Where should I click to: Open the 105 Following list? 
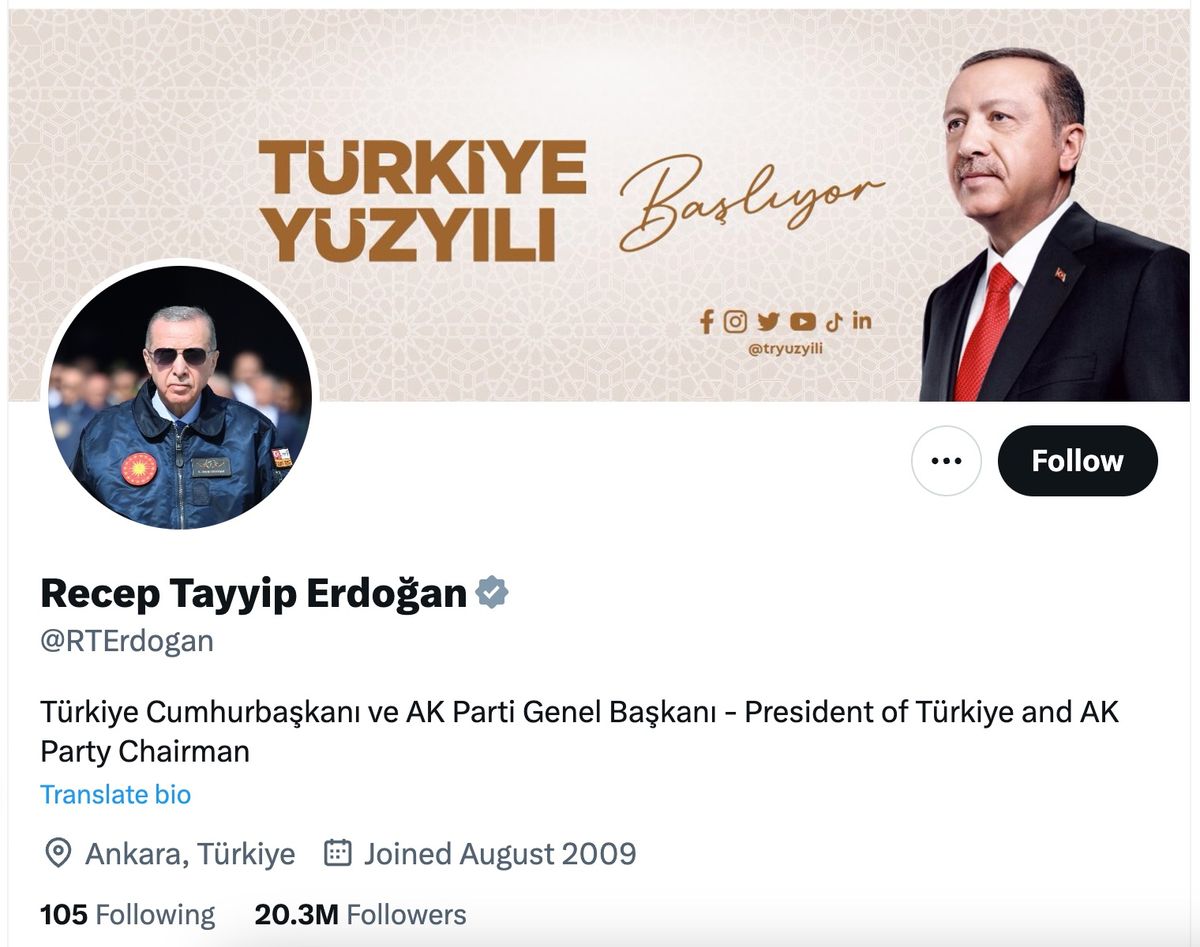(x=127, y=914)
